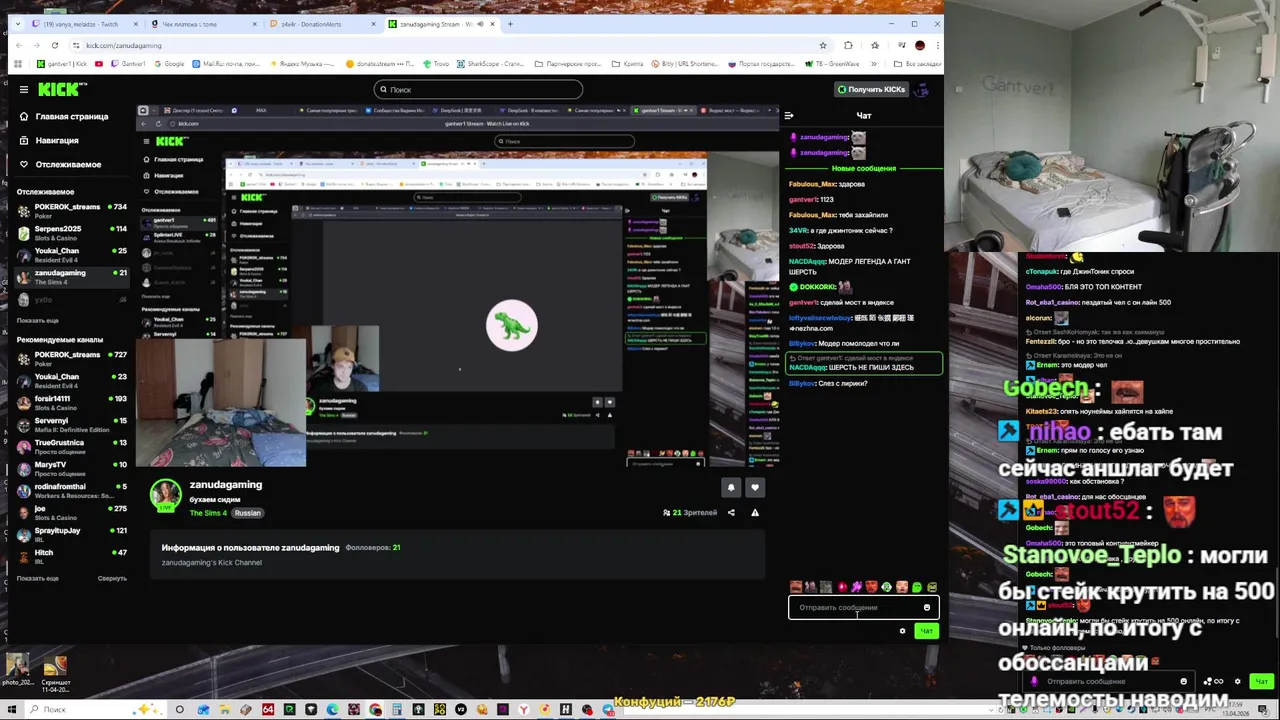The width and height of the screenshot is (1280, 720).
Task: Open recommended channel rodinafromthai
Action: coord(72,490)
